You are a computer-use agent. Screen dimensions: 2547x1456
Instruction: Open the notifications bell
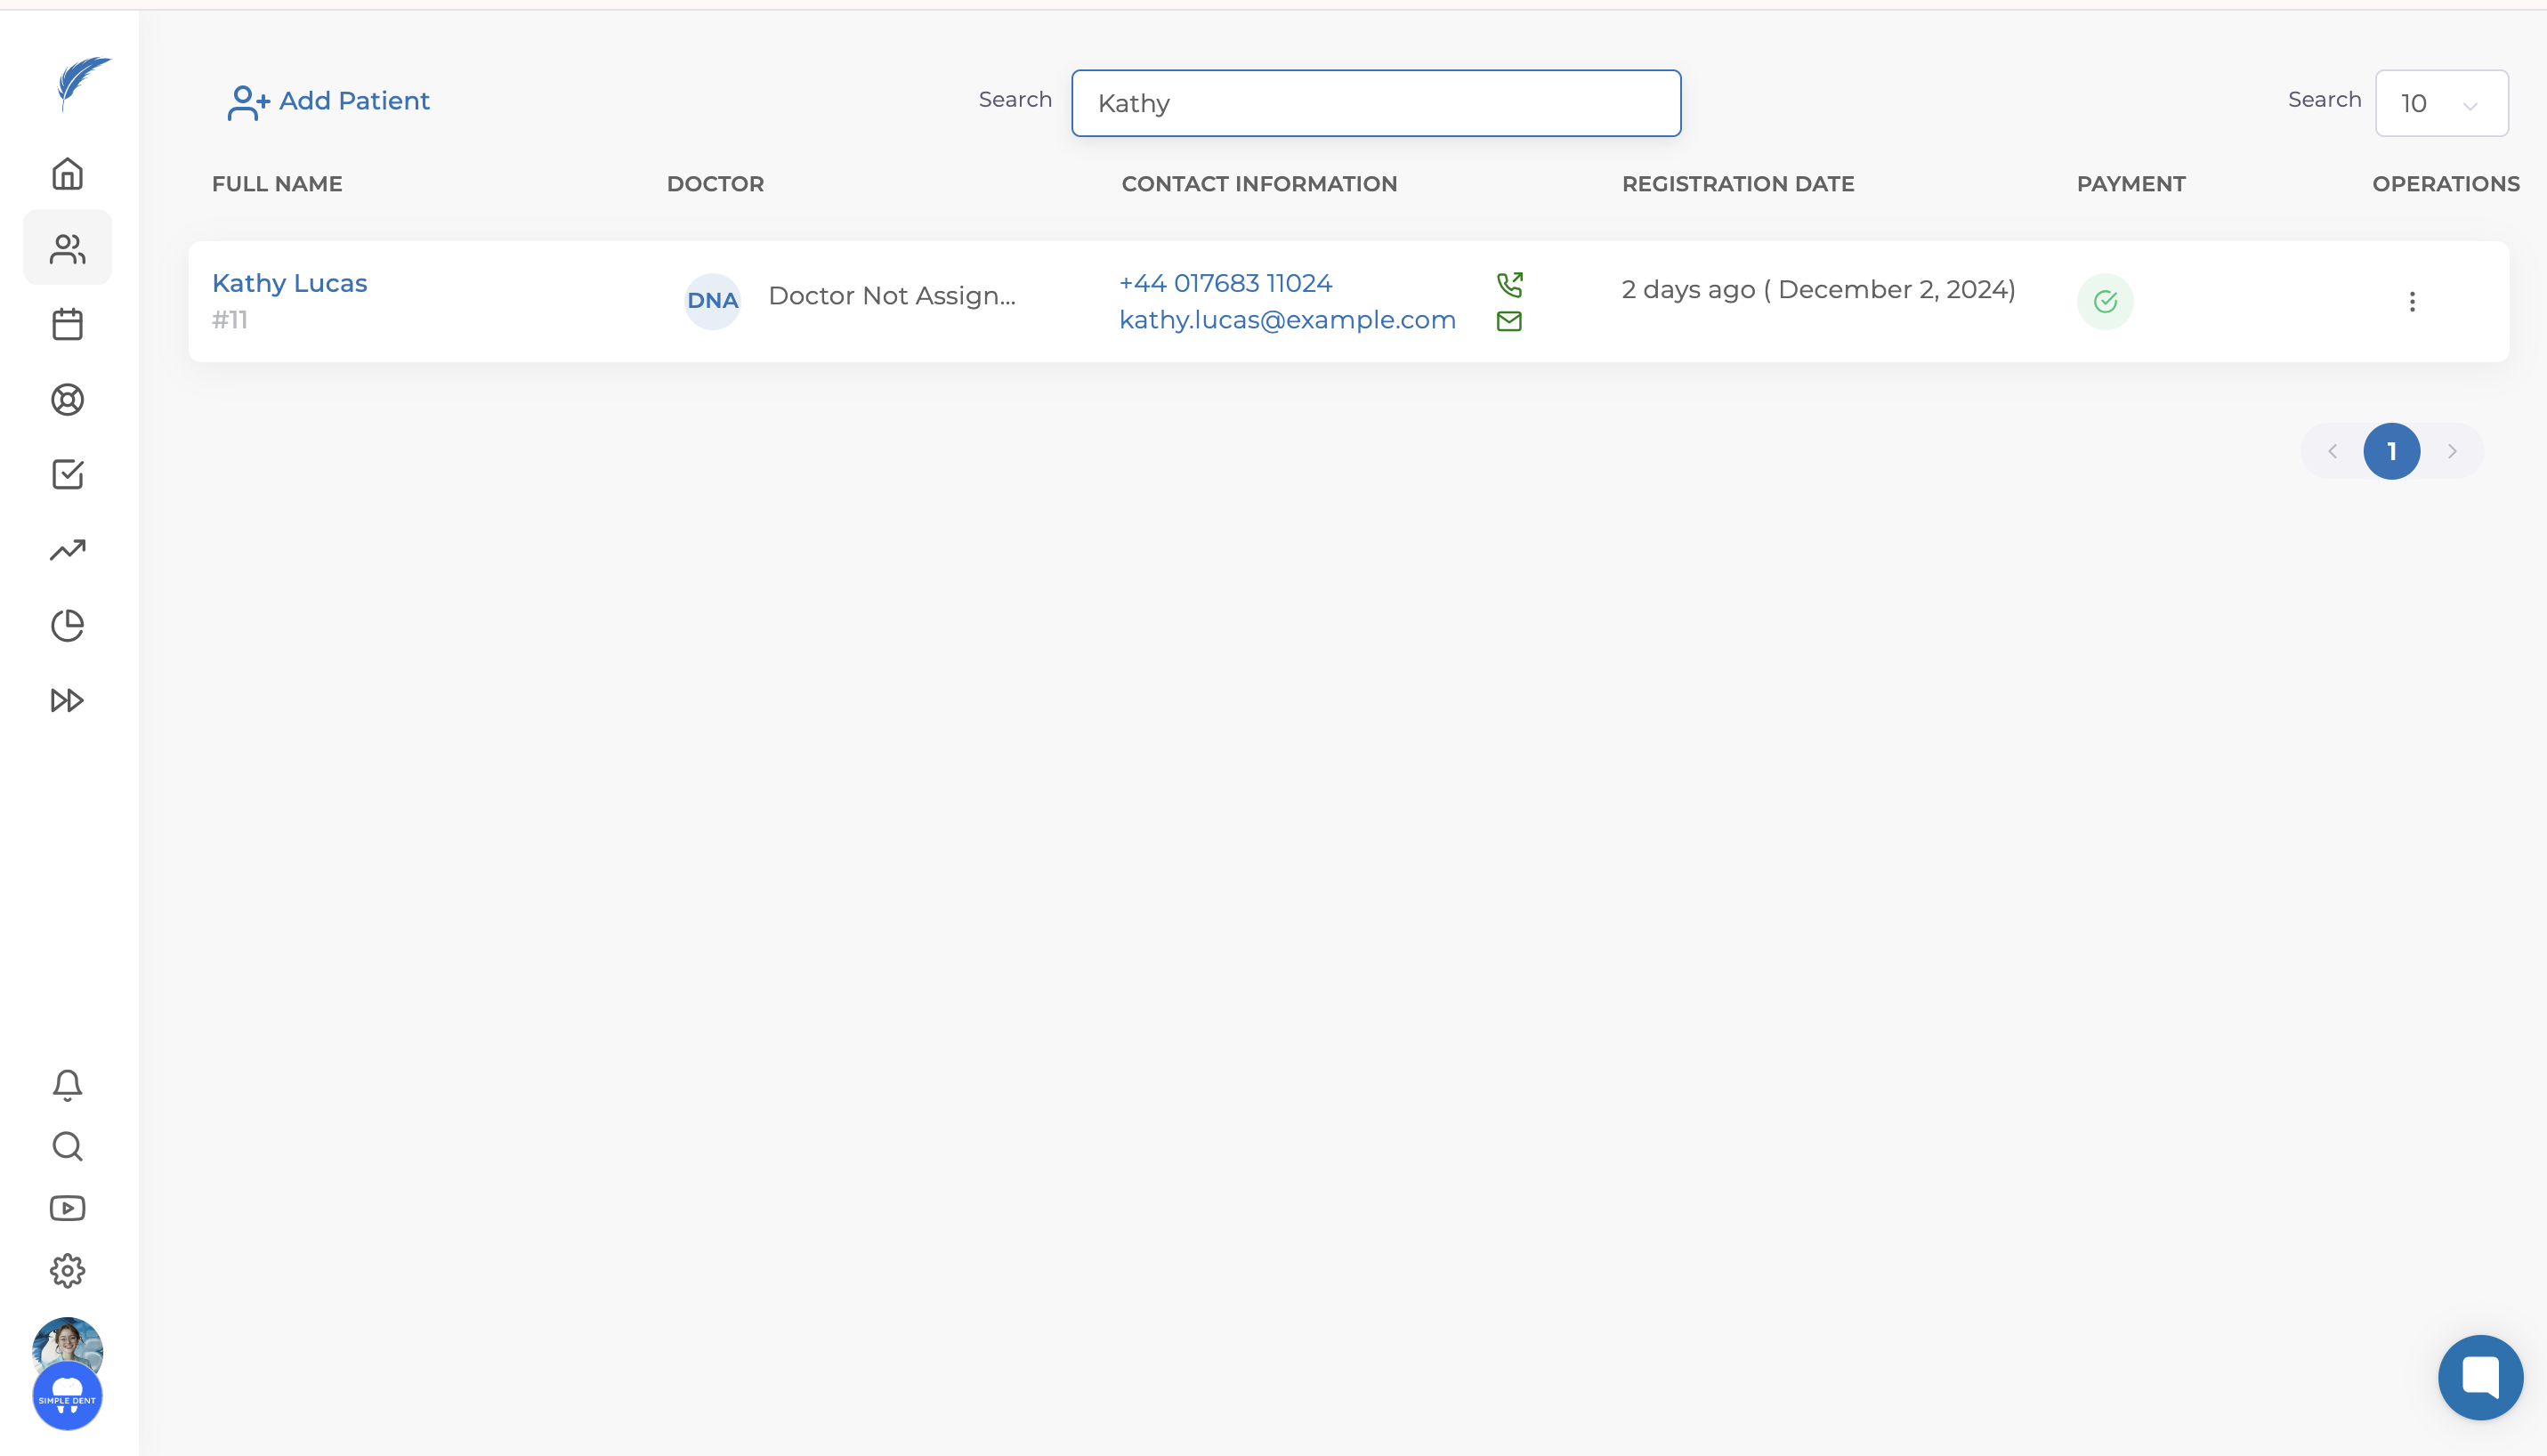tap(67, 1085)
